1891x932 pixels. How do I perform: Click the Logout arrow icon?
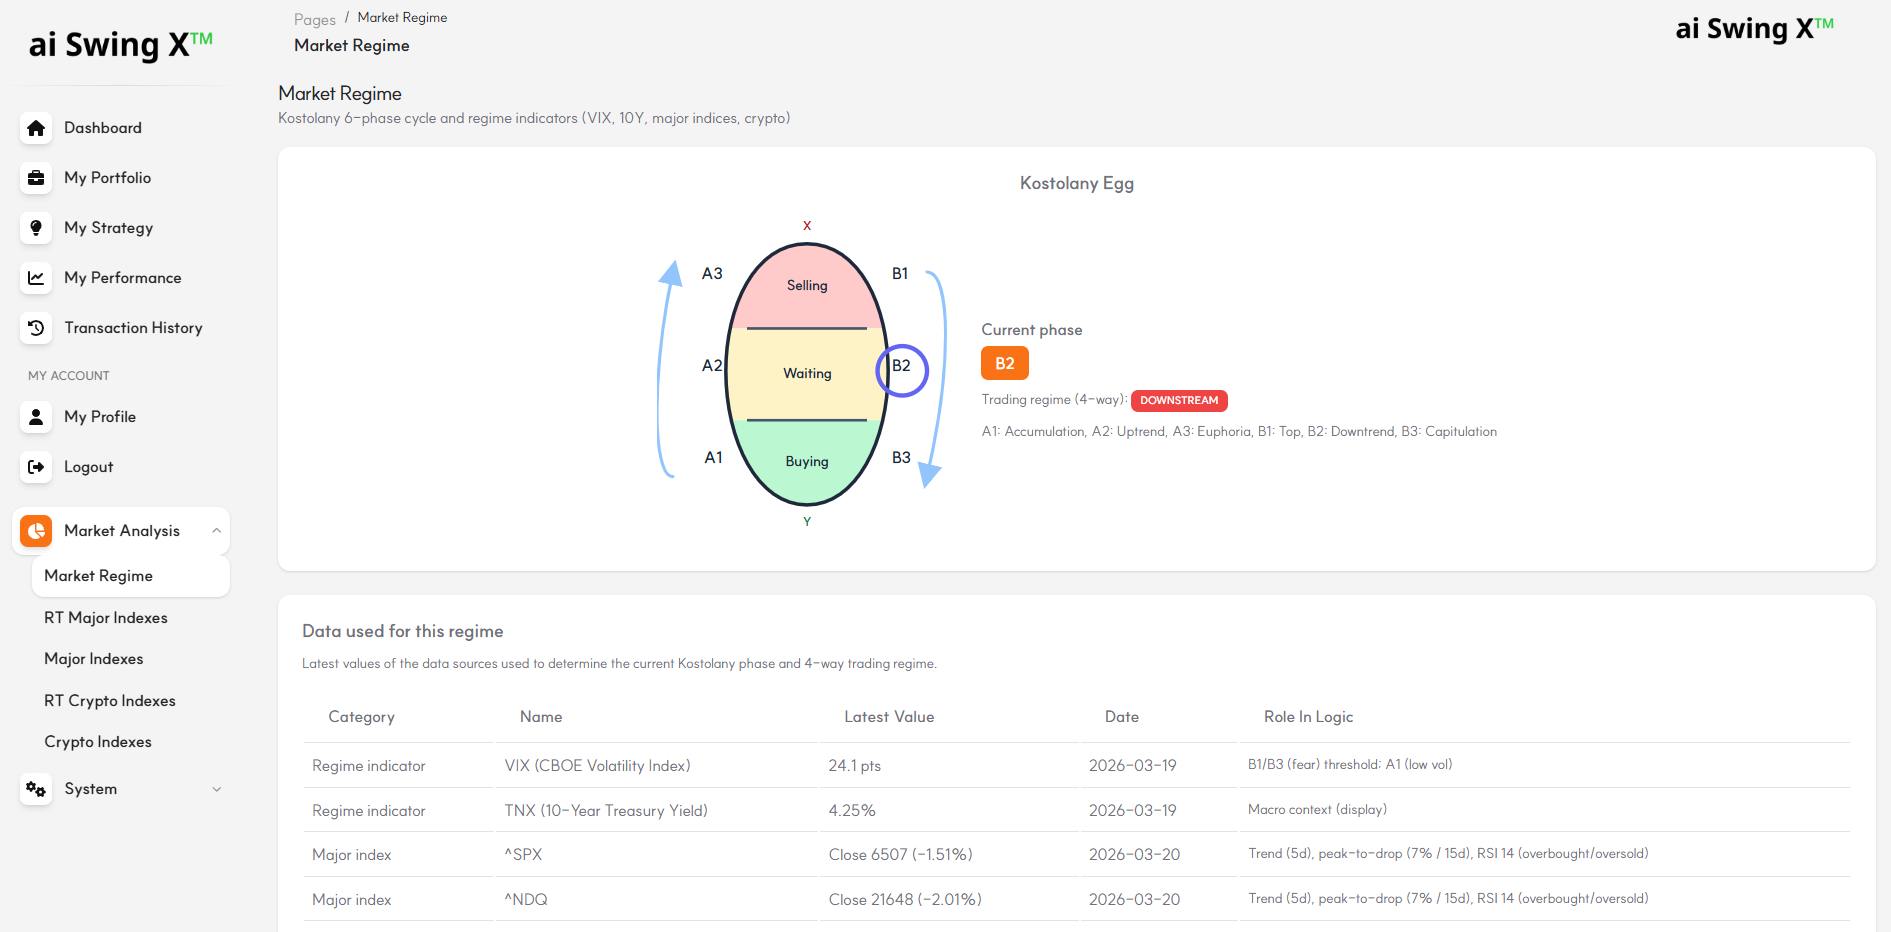click(x=36, y=467)
